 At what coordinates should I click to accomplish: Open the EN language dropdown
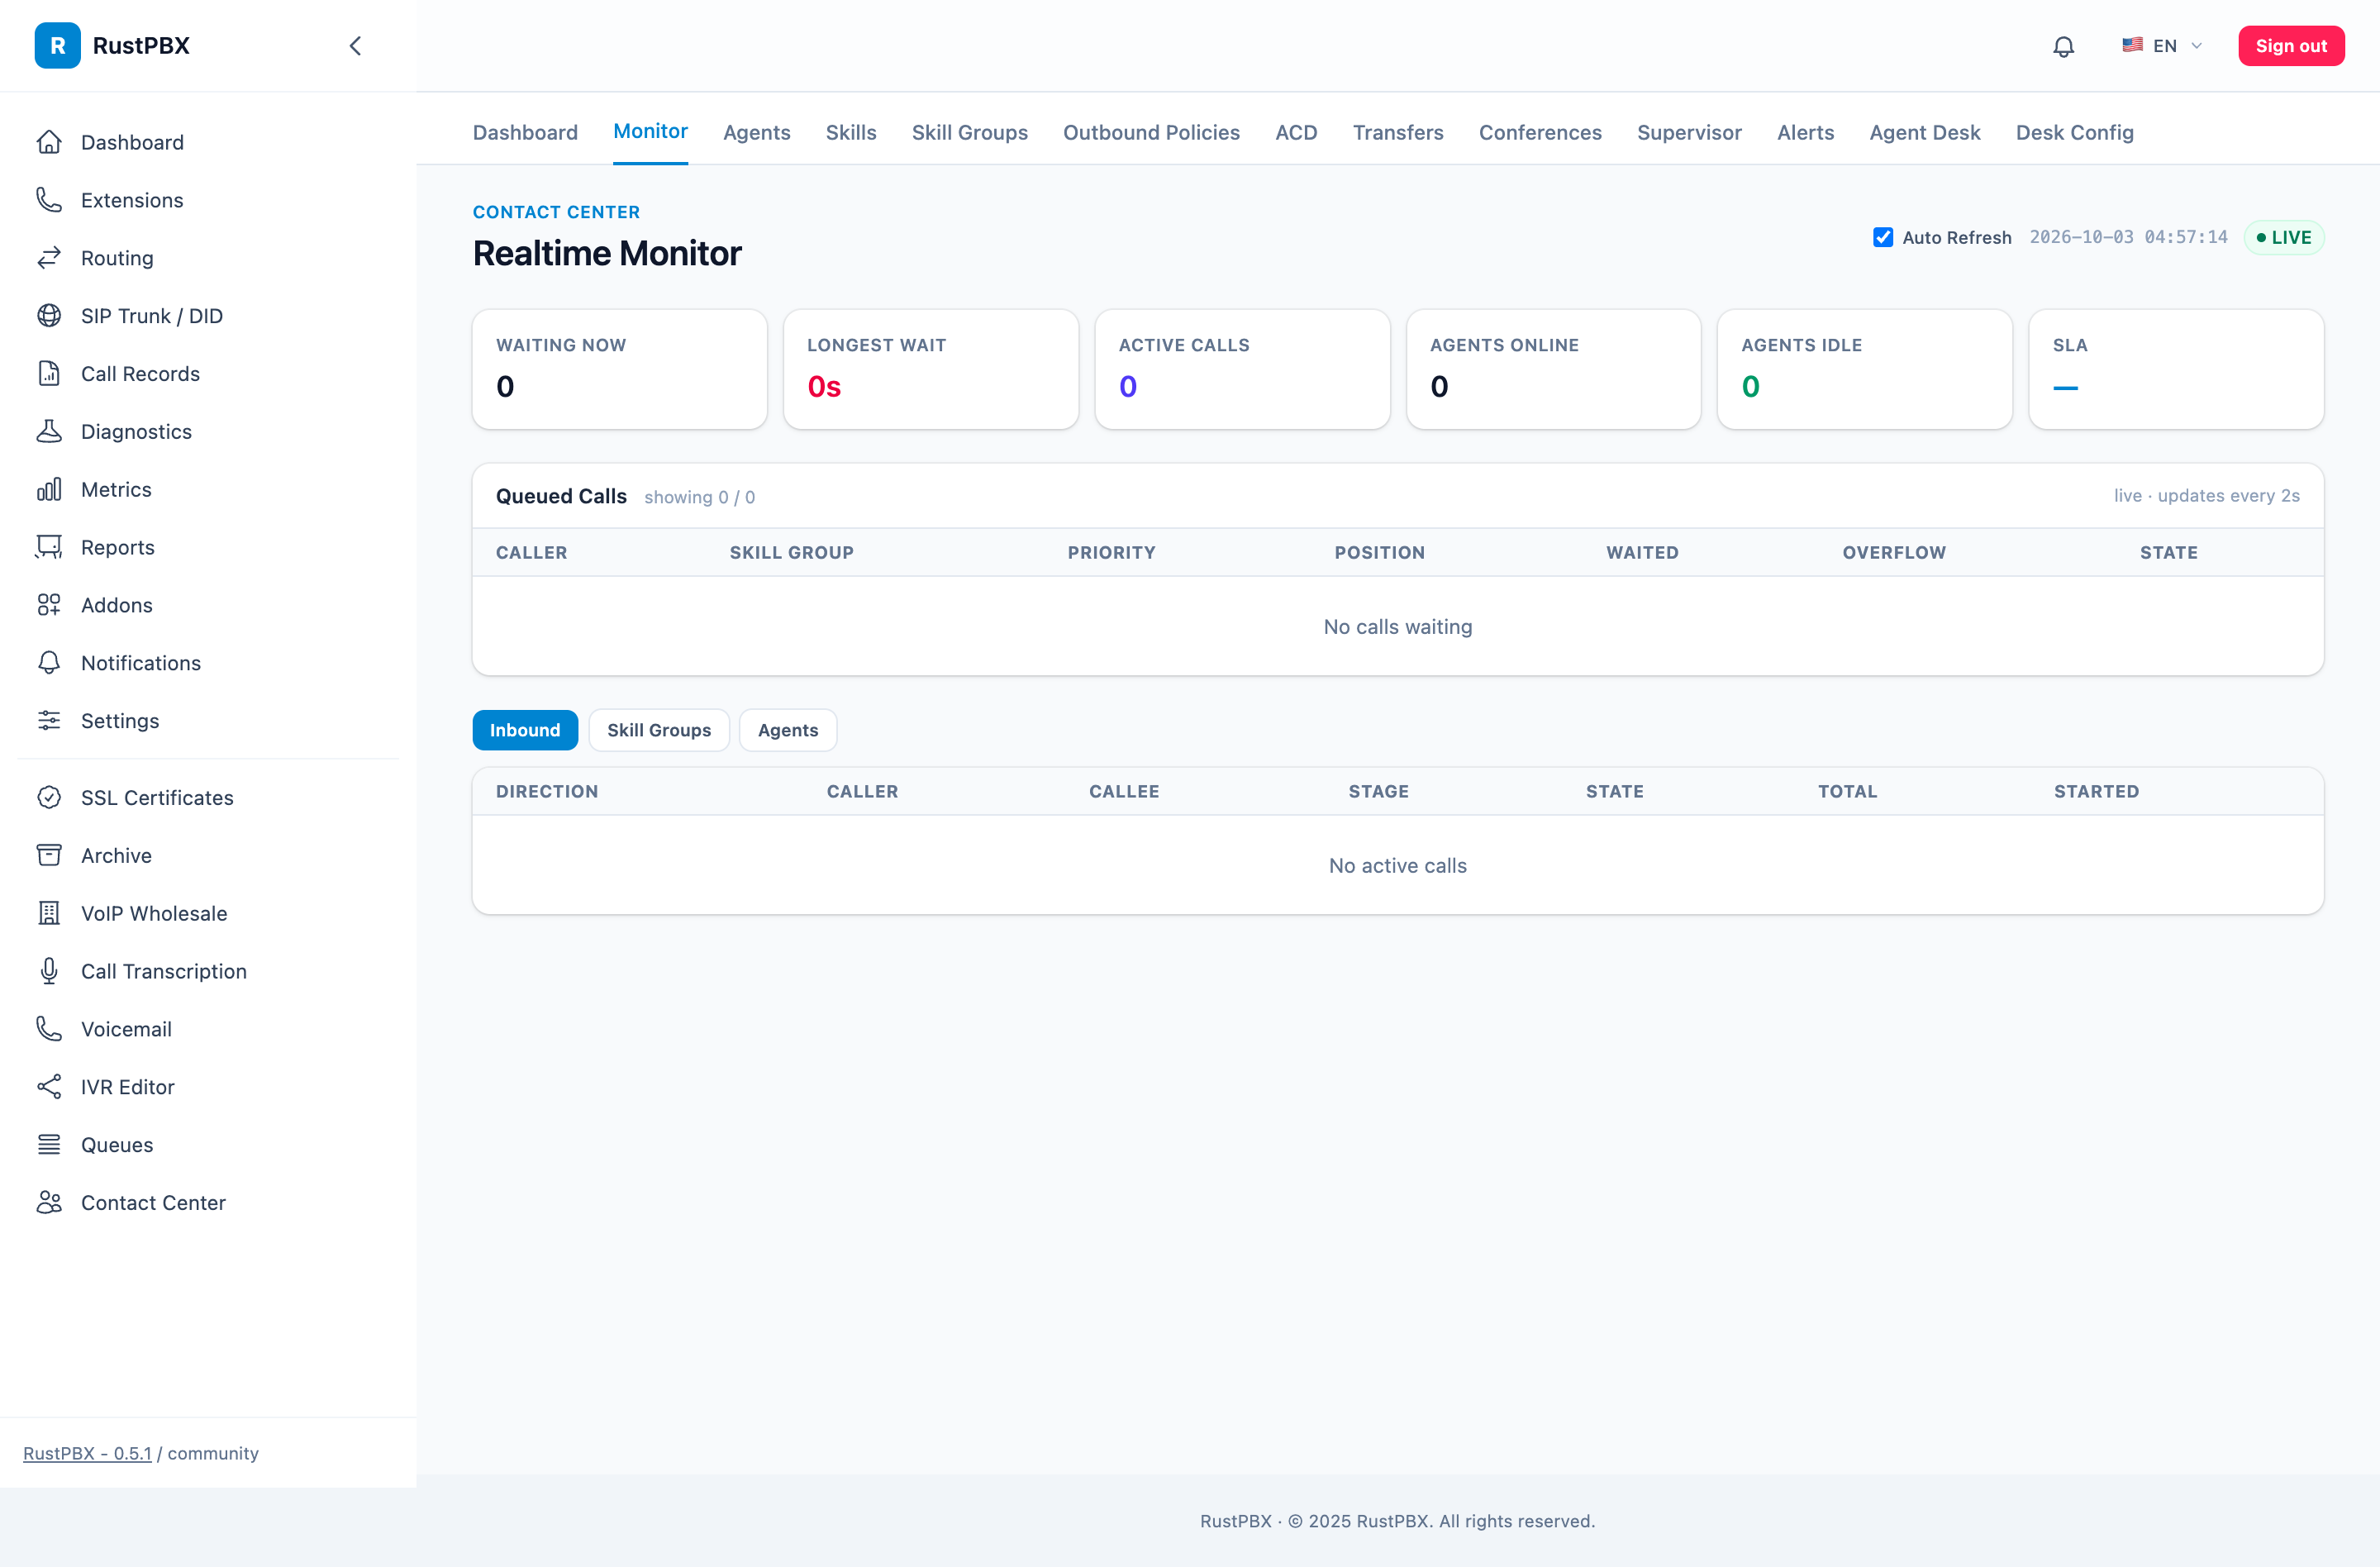click(x=2162, y=46)
